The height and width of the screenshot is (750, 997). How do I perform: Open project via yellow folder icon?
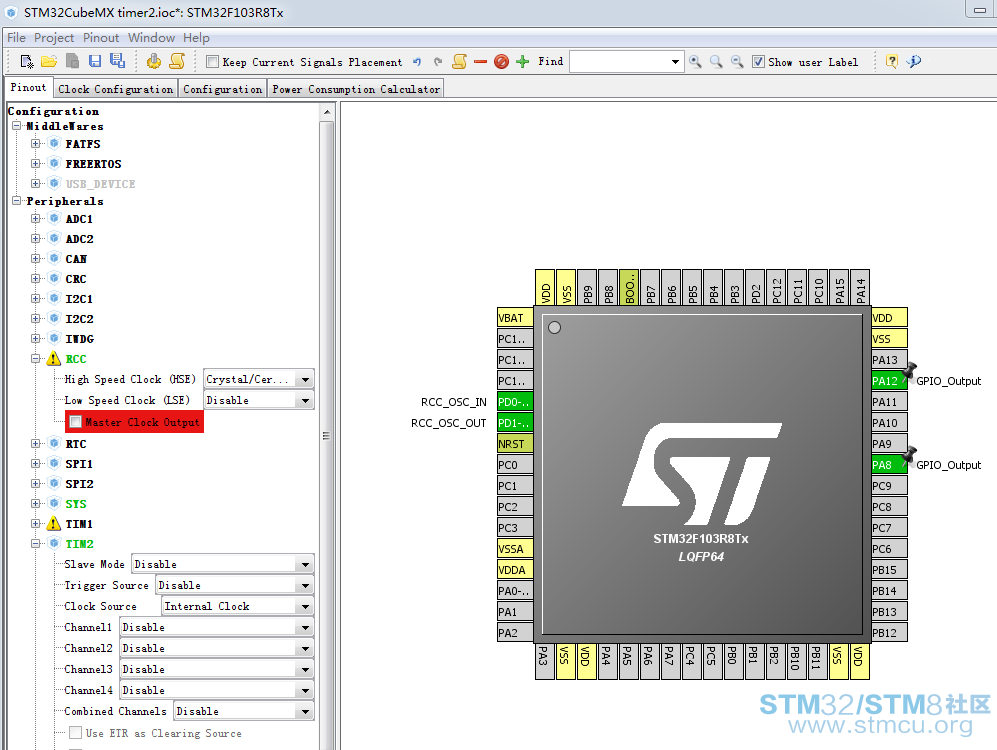(x=49, y=61)
